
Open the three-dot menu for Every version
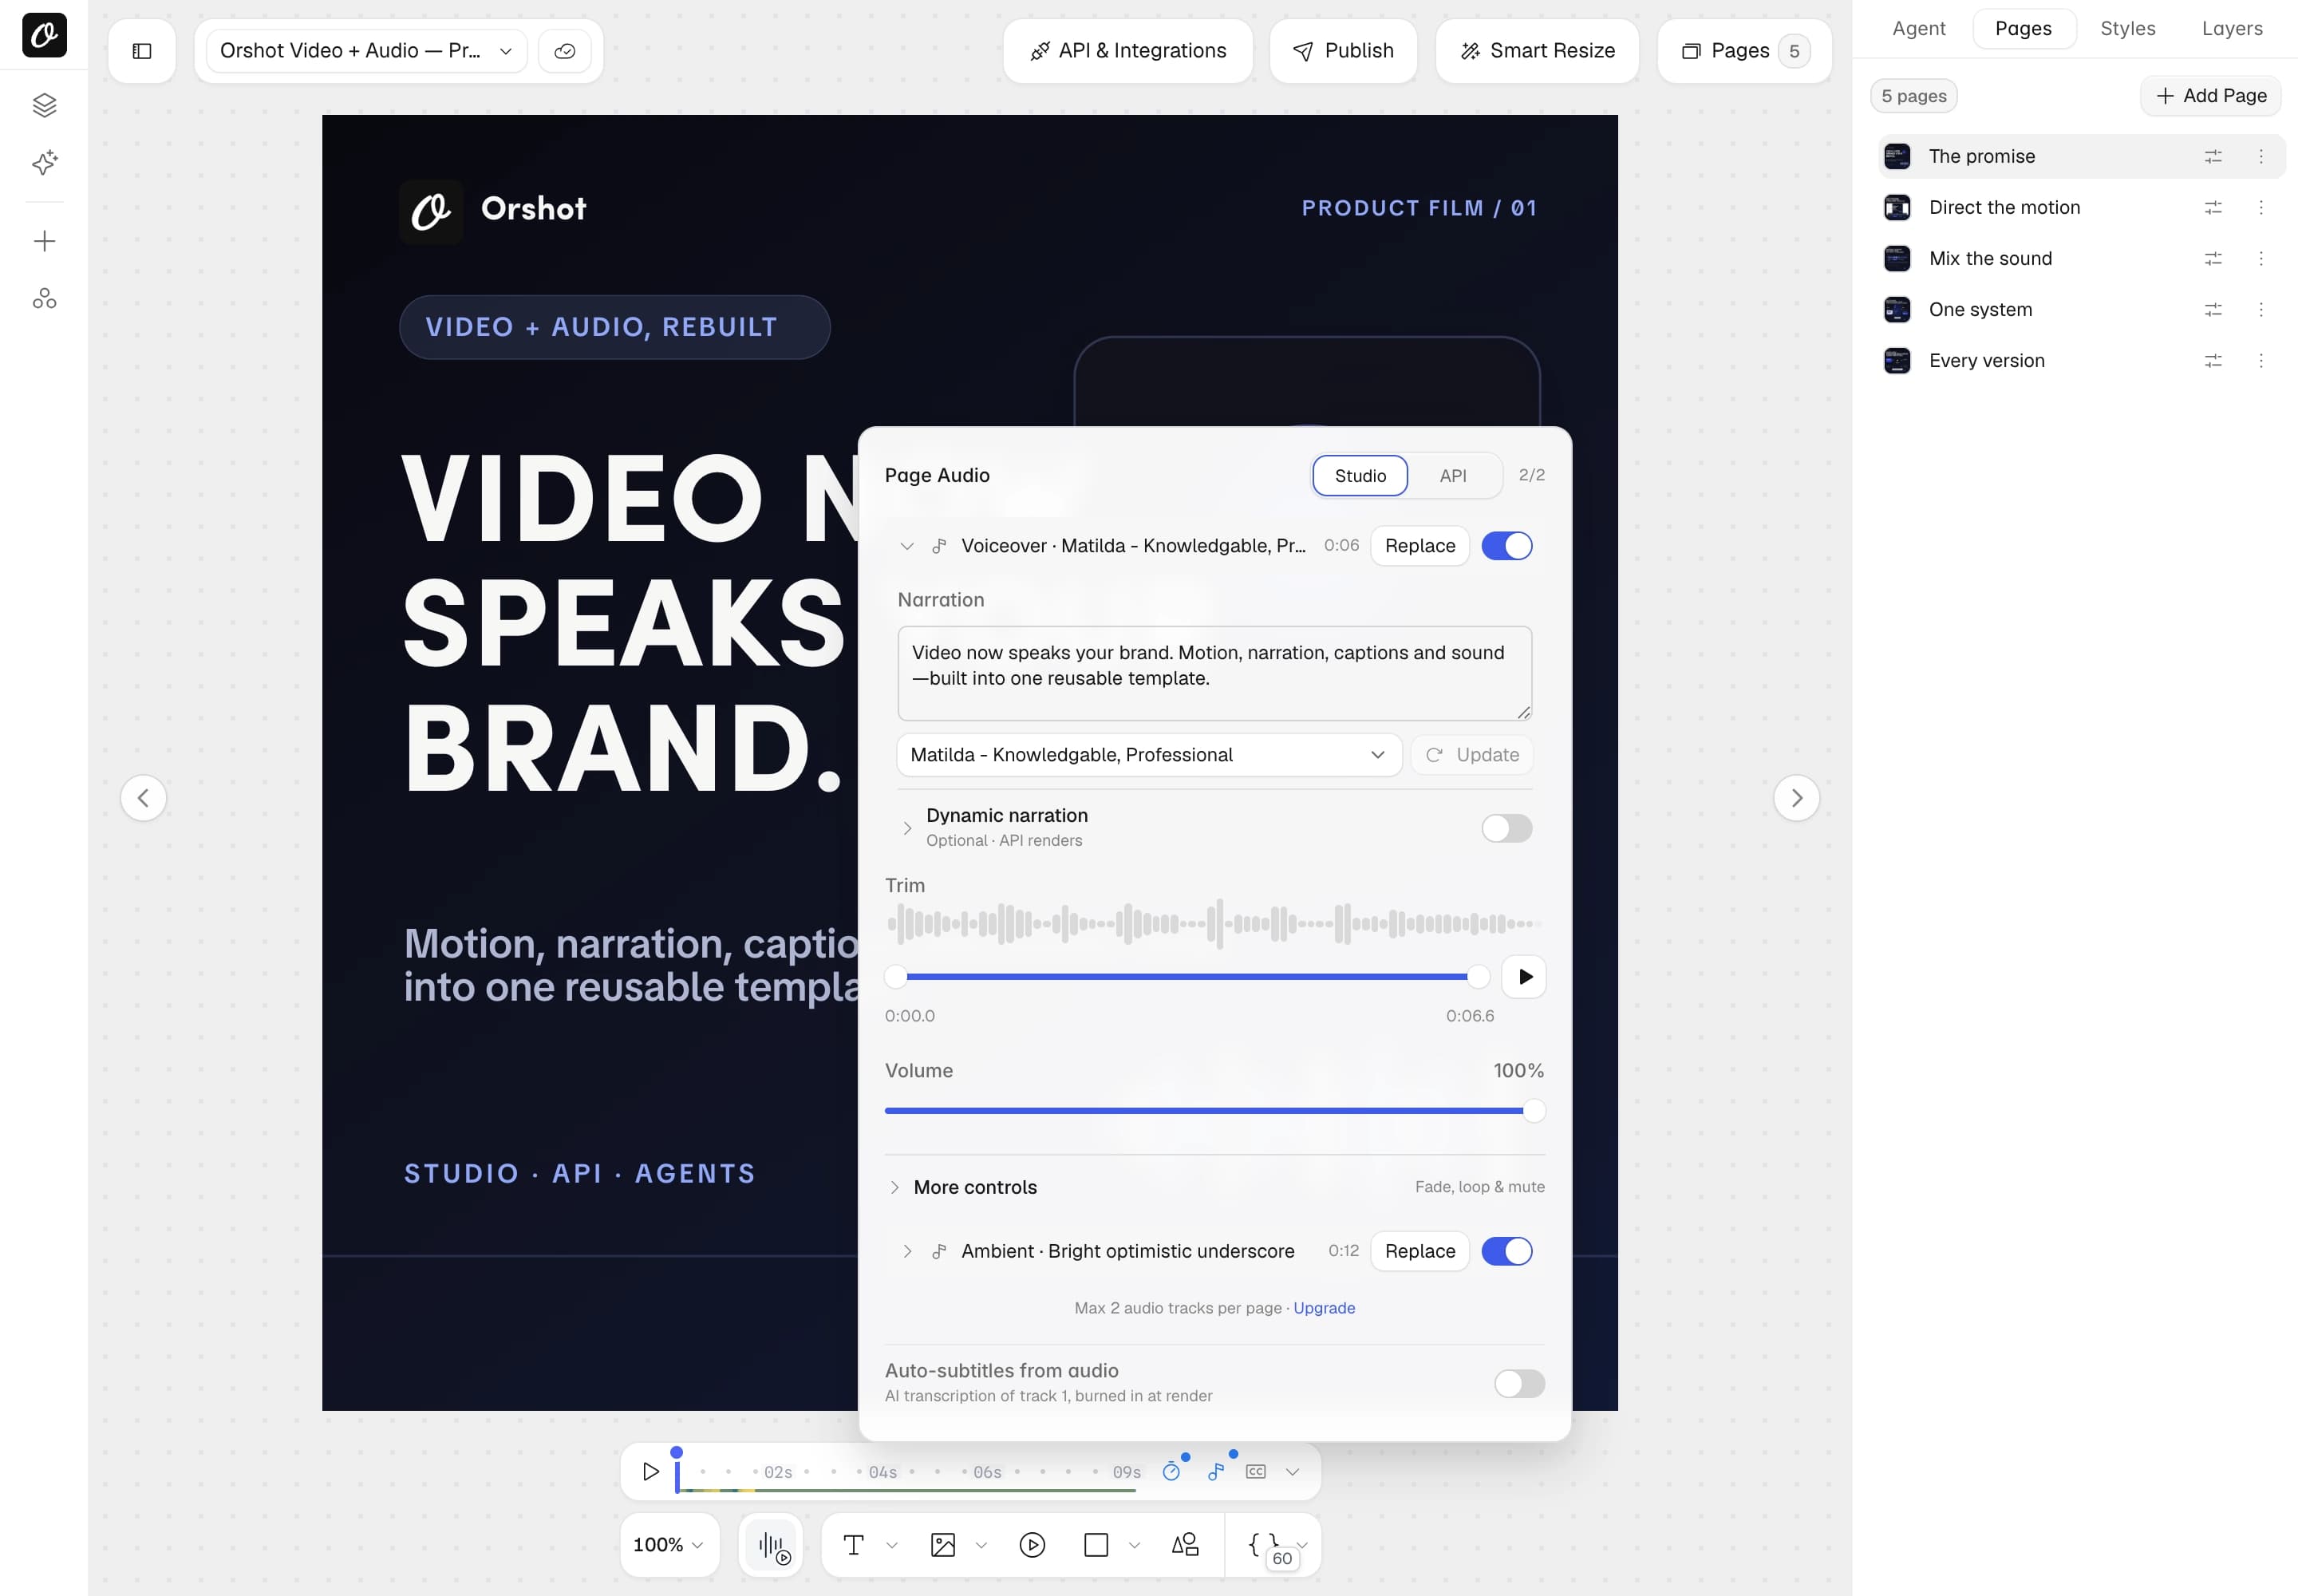2260,361
